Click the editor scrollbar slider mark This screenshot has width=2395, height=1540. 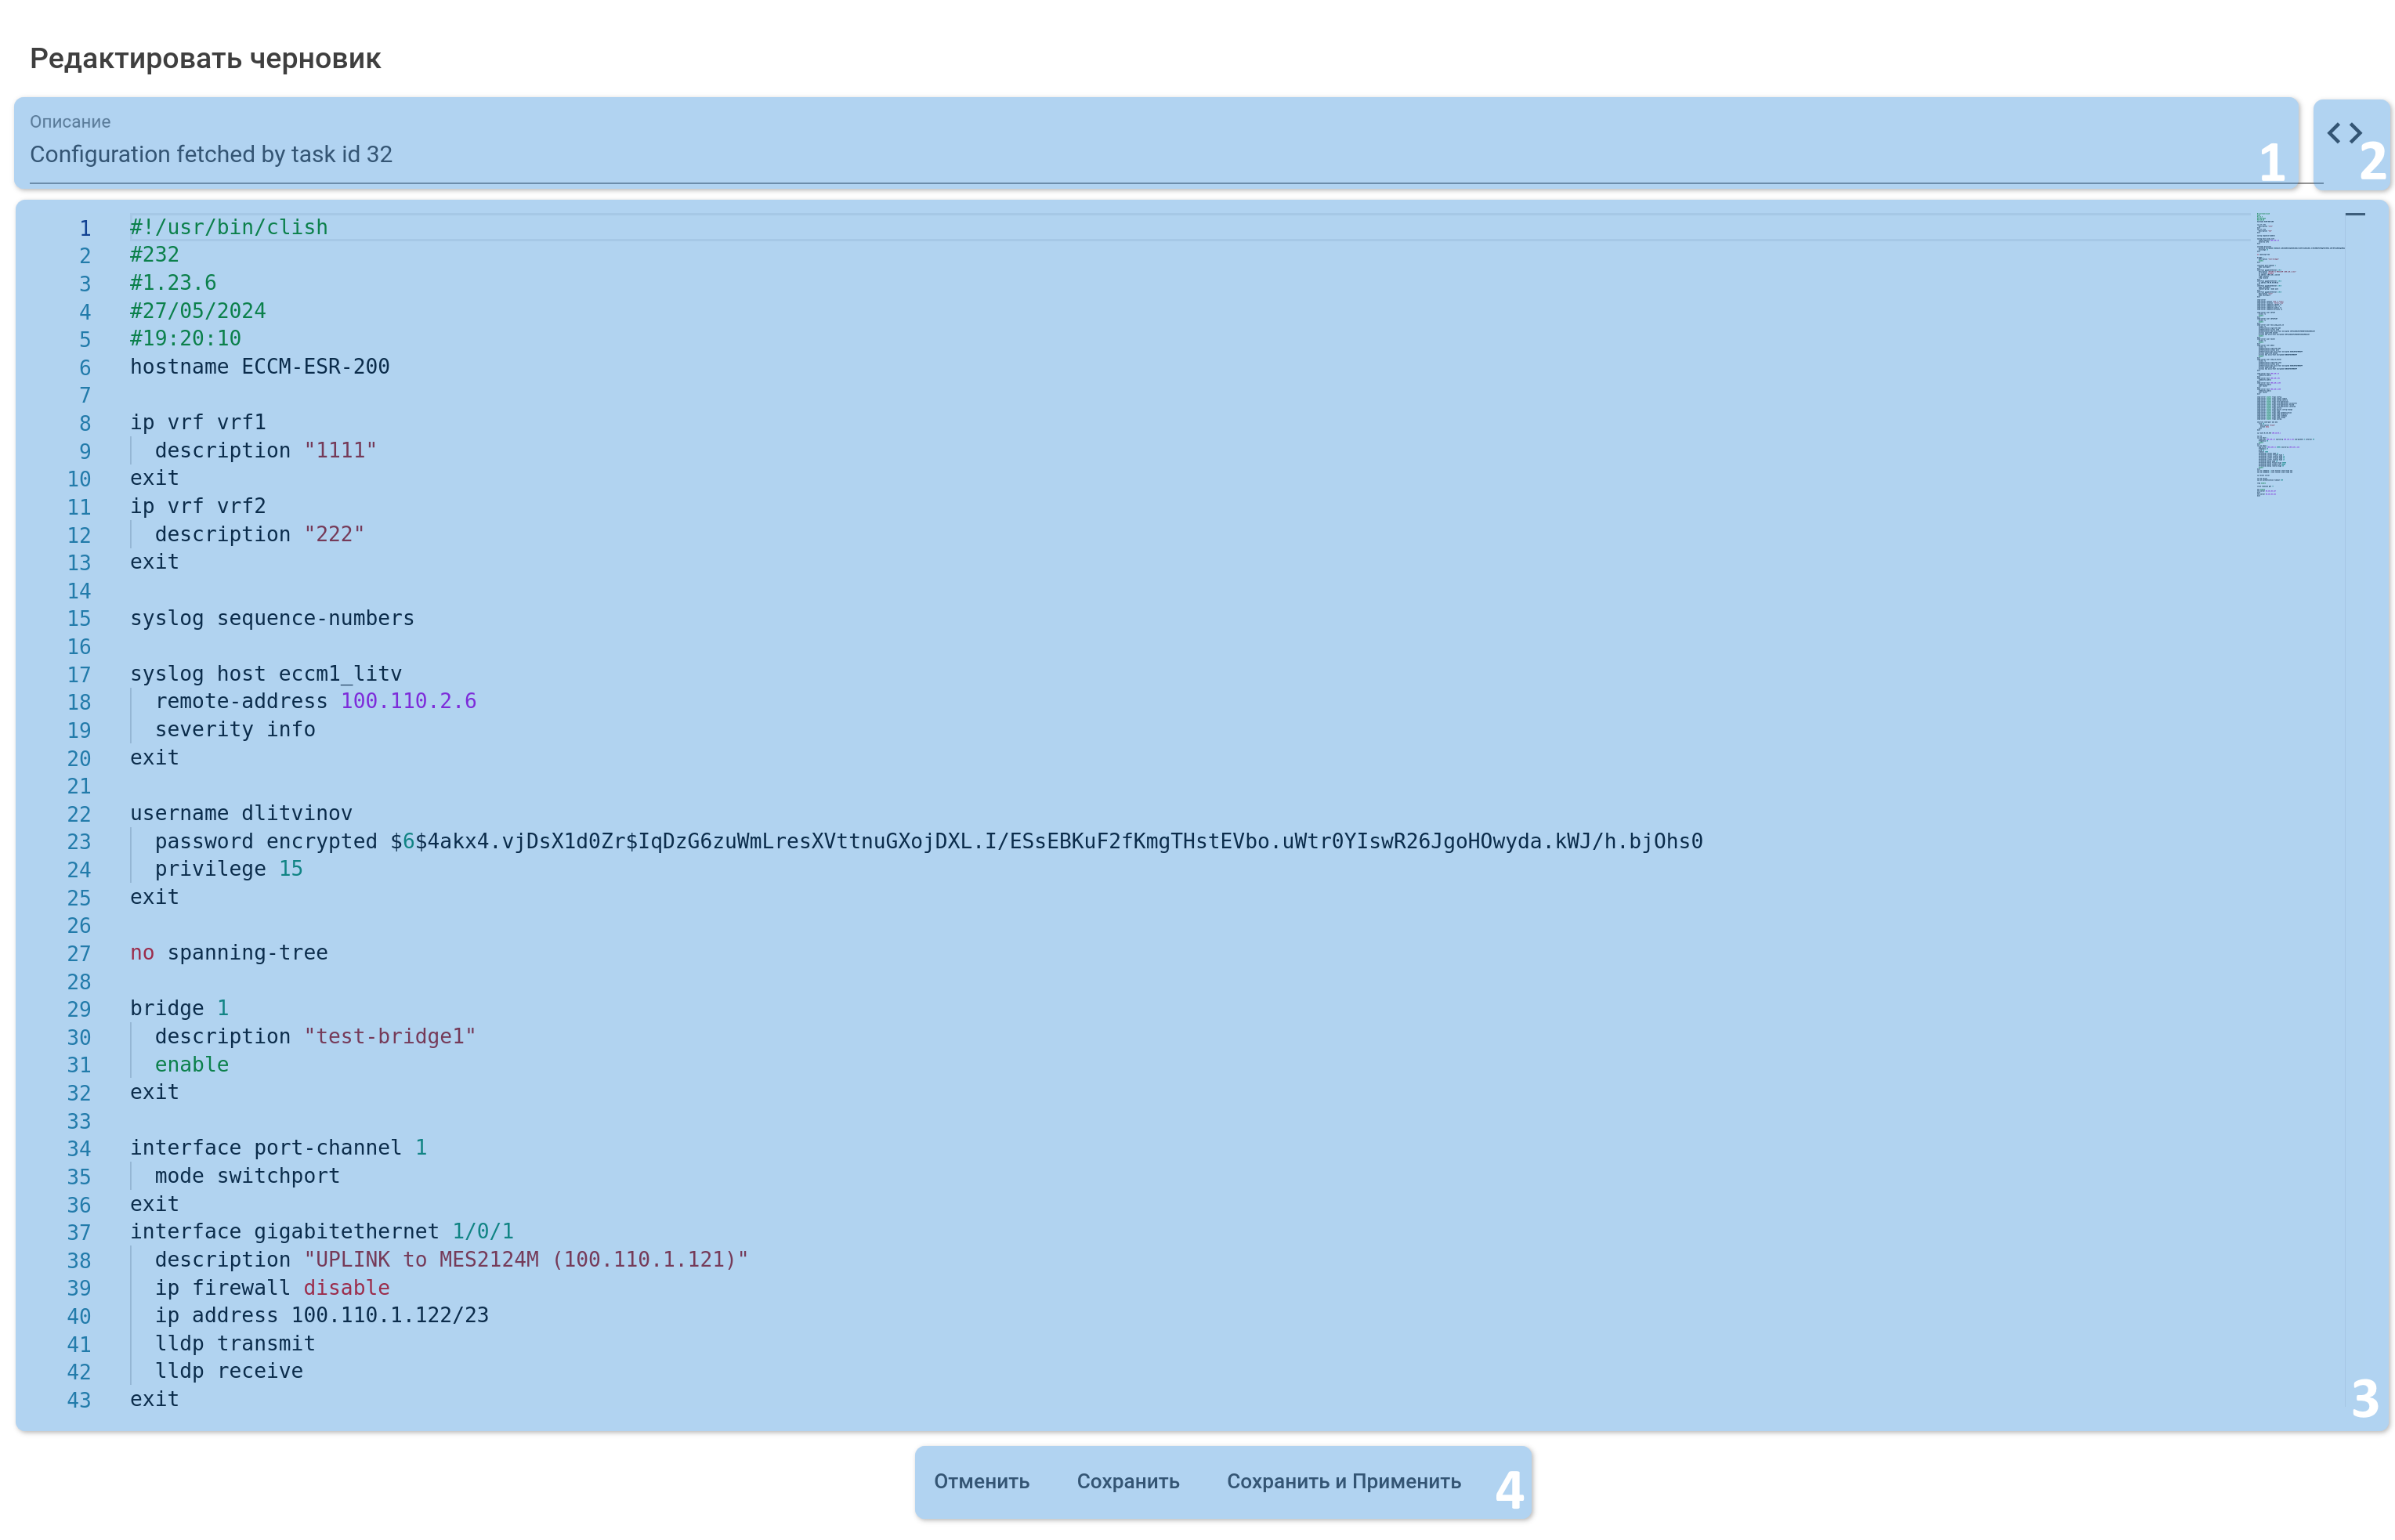pos(2354,214)
